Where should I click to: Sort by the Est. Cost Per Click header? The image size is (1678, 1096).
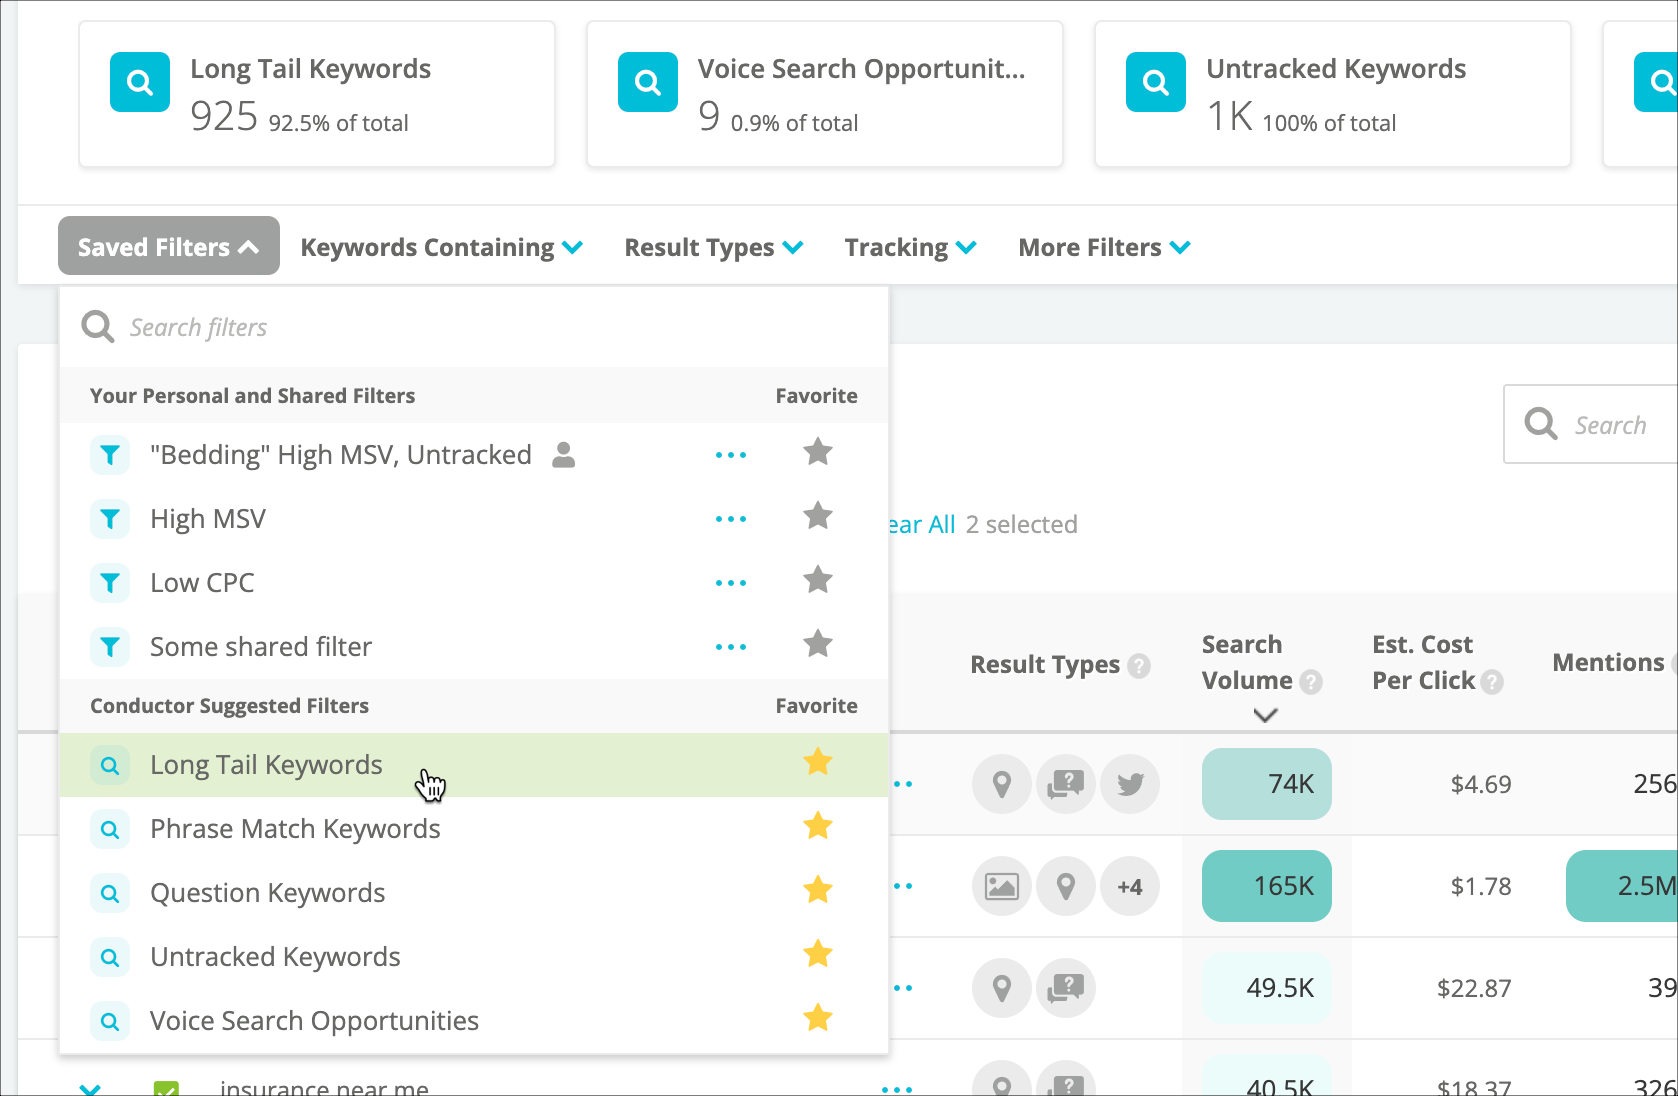[1424, 663]
